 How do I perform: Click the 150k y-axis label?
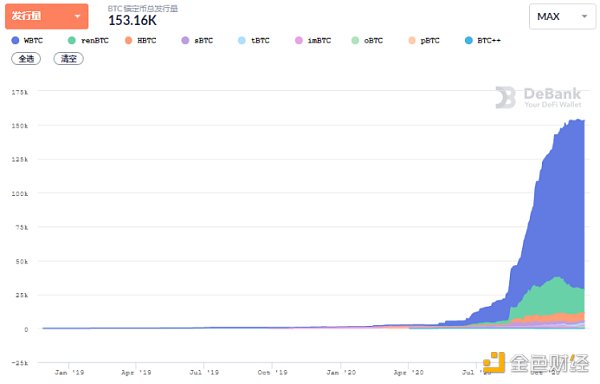click(x=20, y=126)
